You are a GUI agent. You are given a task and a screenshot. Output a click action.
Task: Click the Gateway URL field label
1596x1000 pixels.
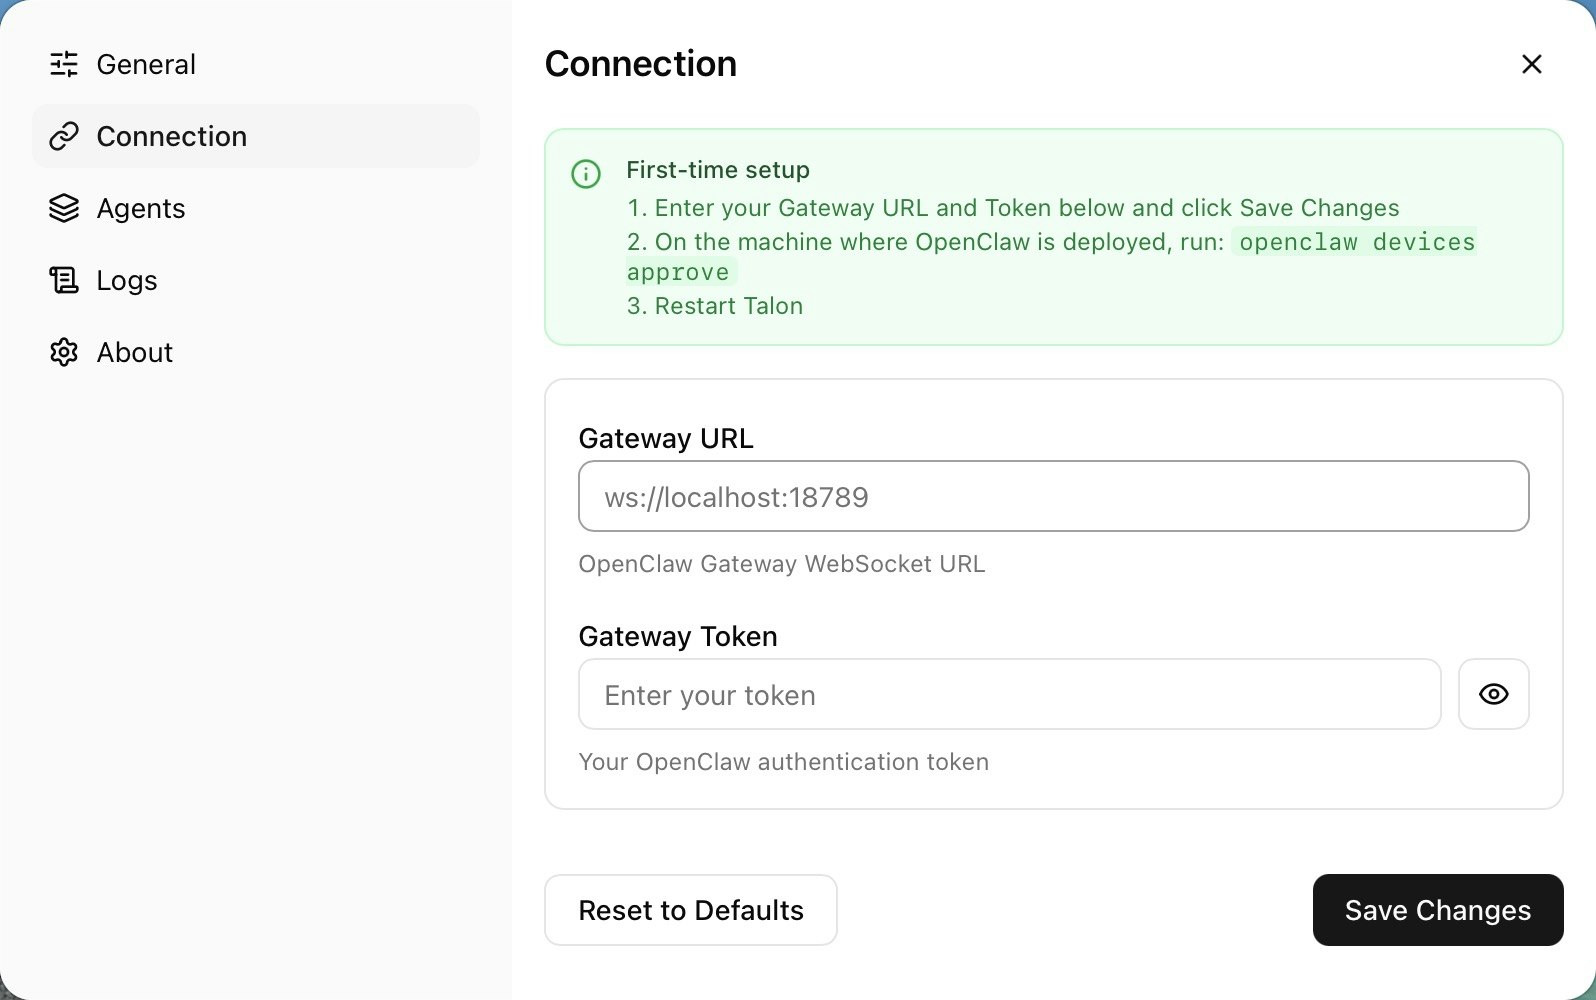point(666,438)
